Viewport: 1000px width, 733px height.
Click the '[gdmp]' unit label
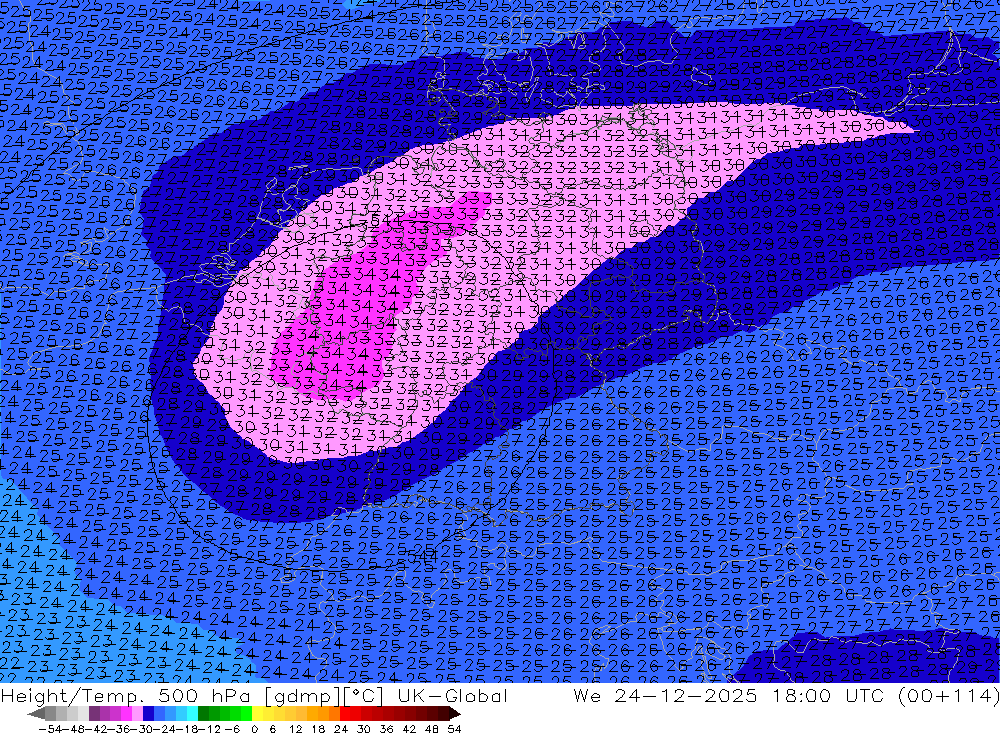pyautogui.click(x=302, y=695)
